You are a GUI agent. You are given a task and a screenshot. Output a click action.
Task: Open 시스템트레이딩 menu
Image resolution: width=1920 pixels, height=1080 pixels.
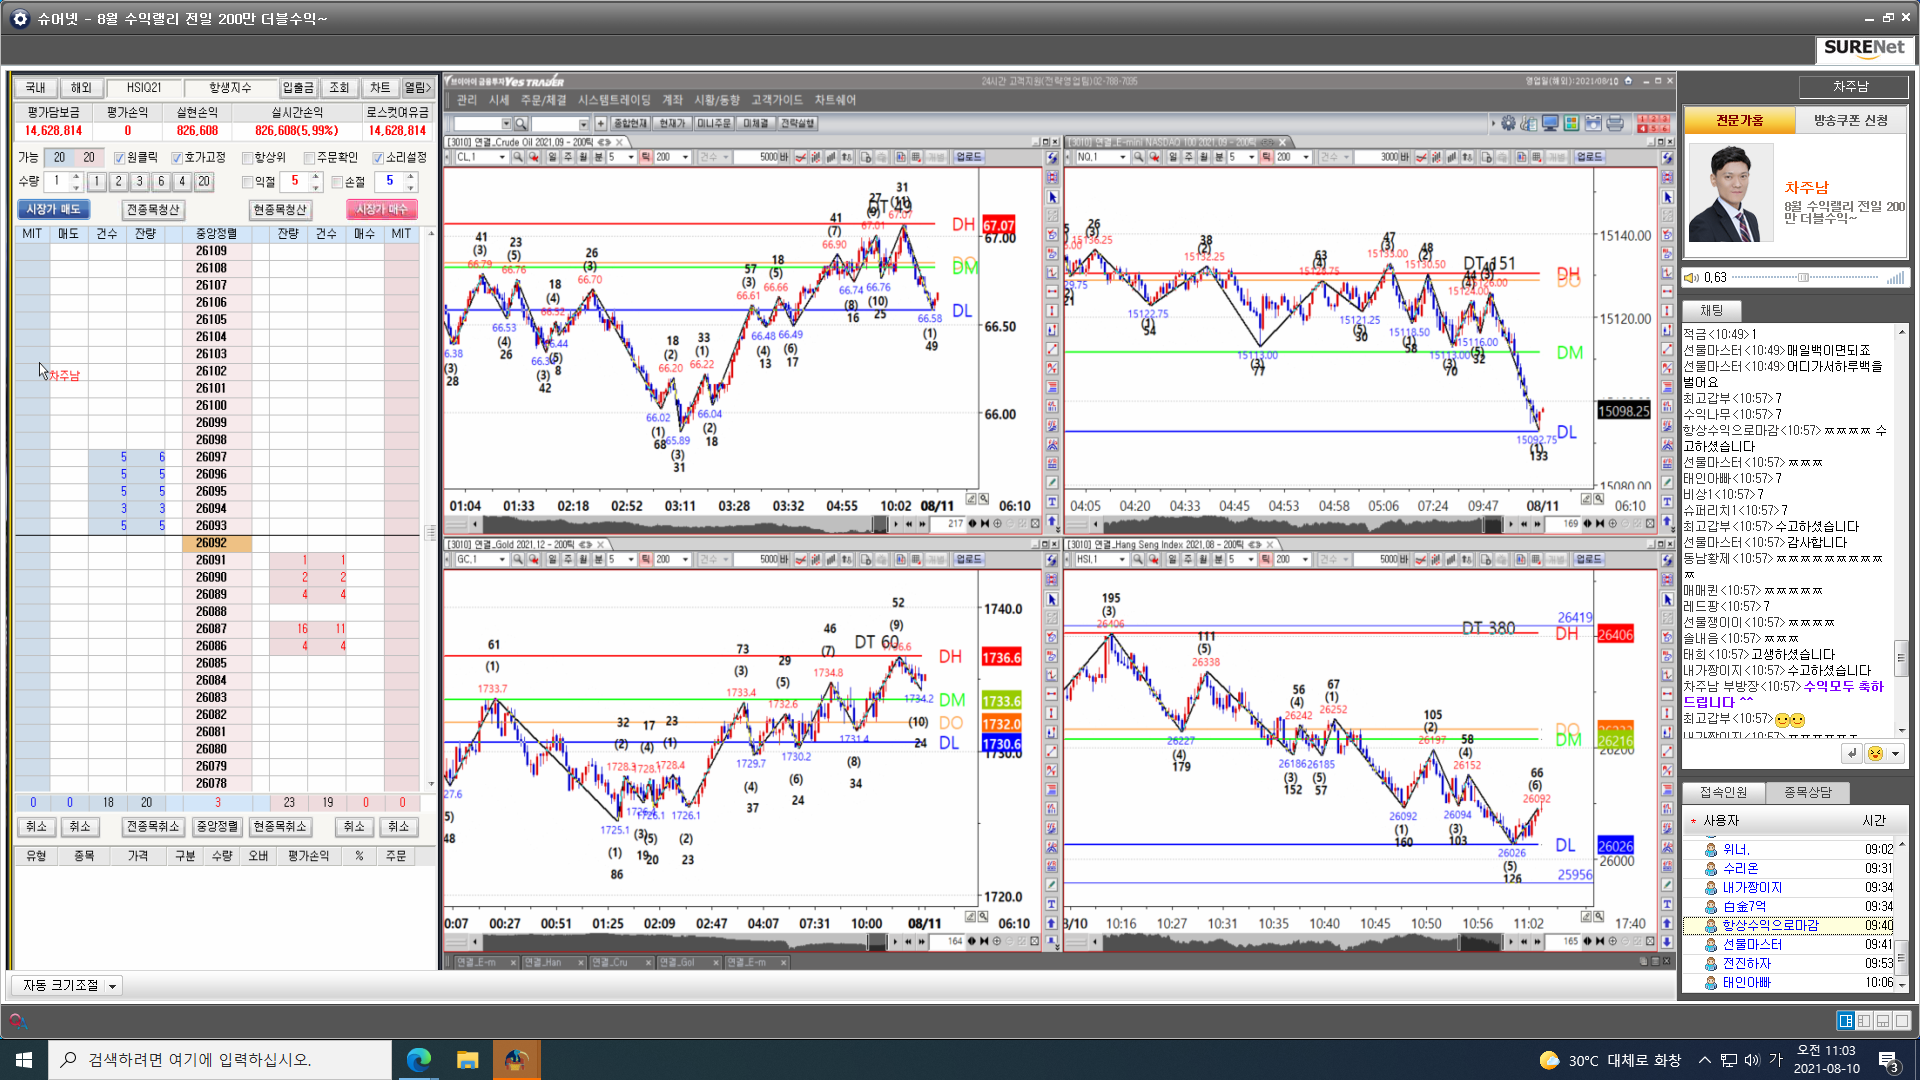pos(613,100)
